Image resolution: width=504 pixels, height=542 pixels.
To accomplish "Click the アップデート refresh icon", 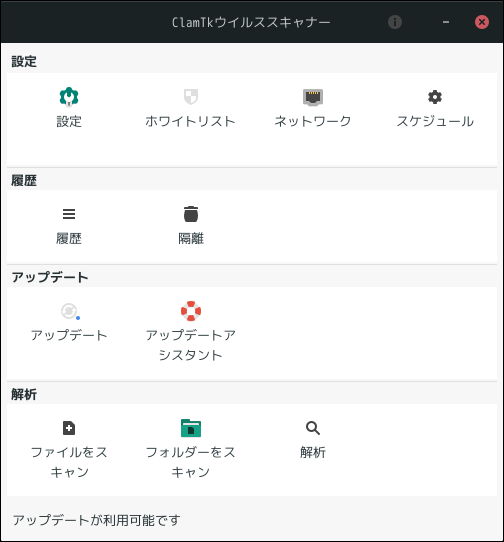I will point(70,311).
